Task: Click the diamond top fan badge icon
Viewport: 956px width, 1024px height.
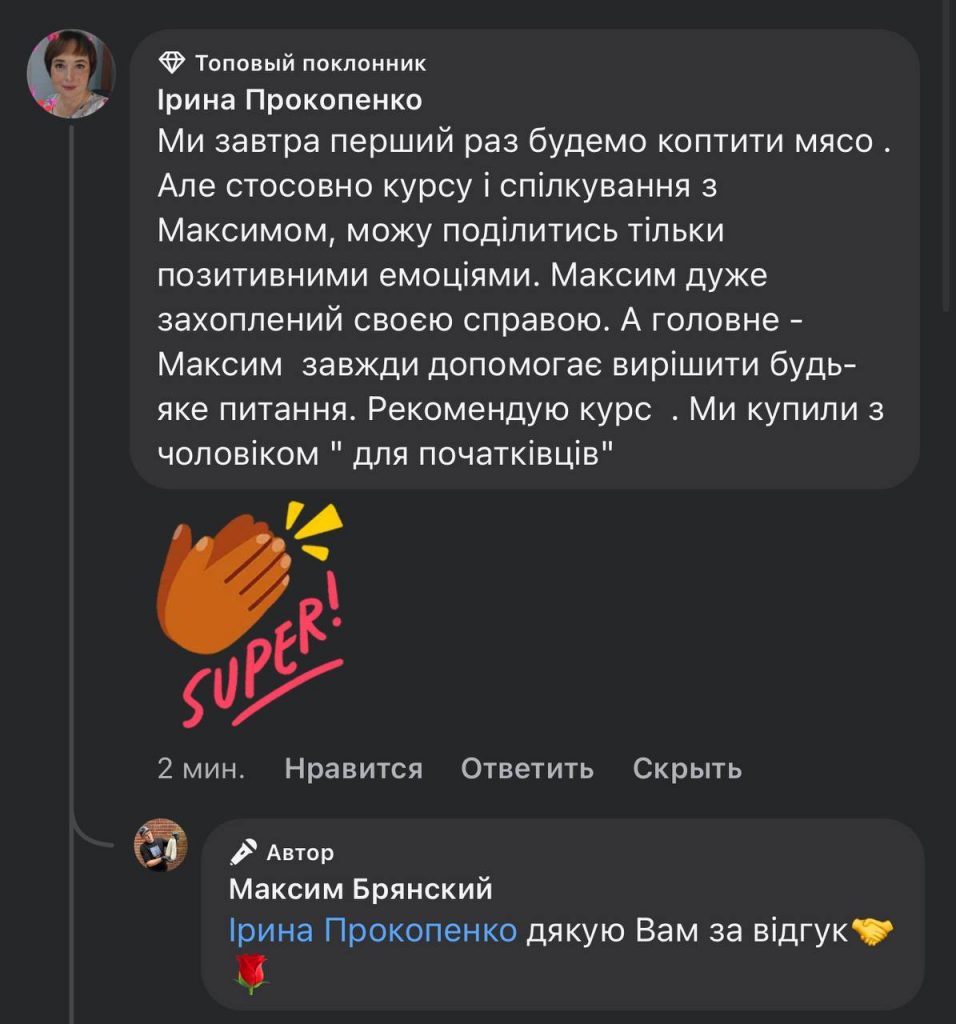Action: [x=172, y=64]
